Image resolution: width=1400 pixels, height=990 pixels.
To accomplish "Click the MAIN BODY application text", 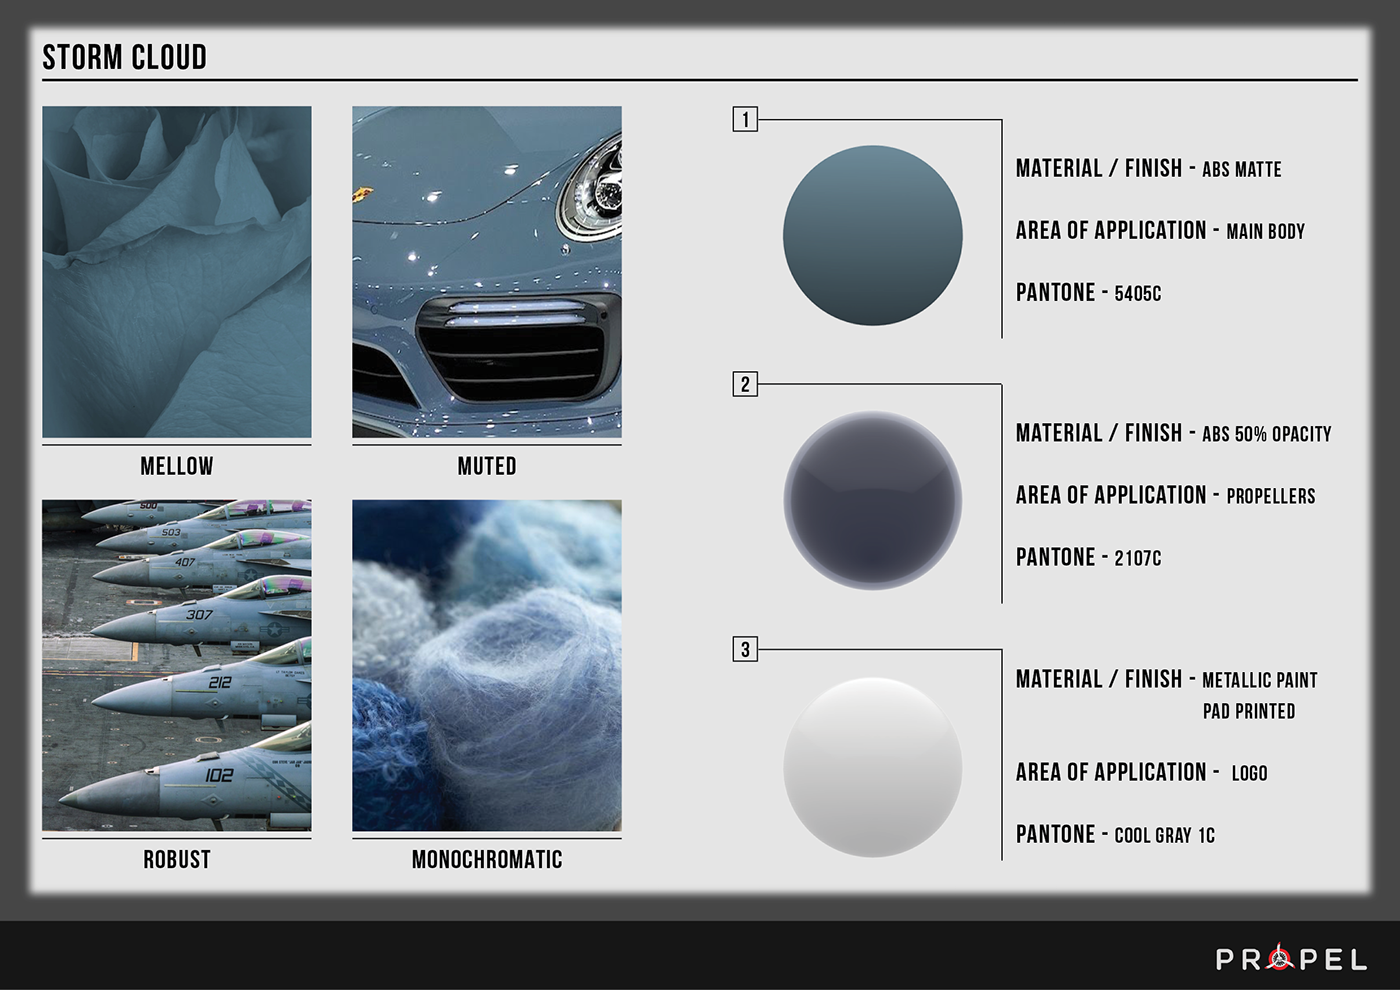I will click(x=1266, y=232).
